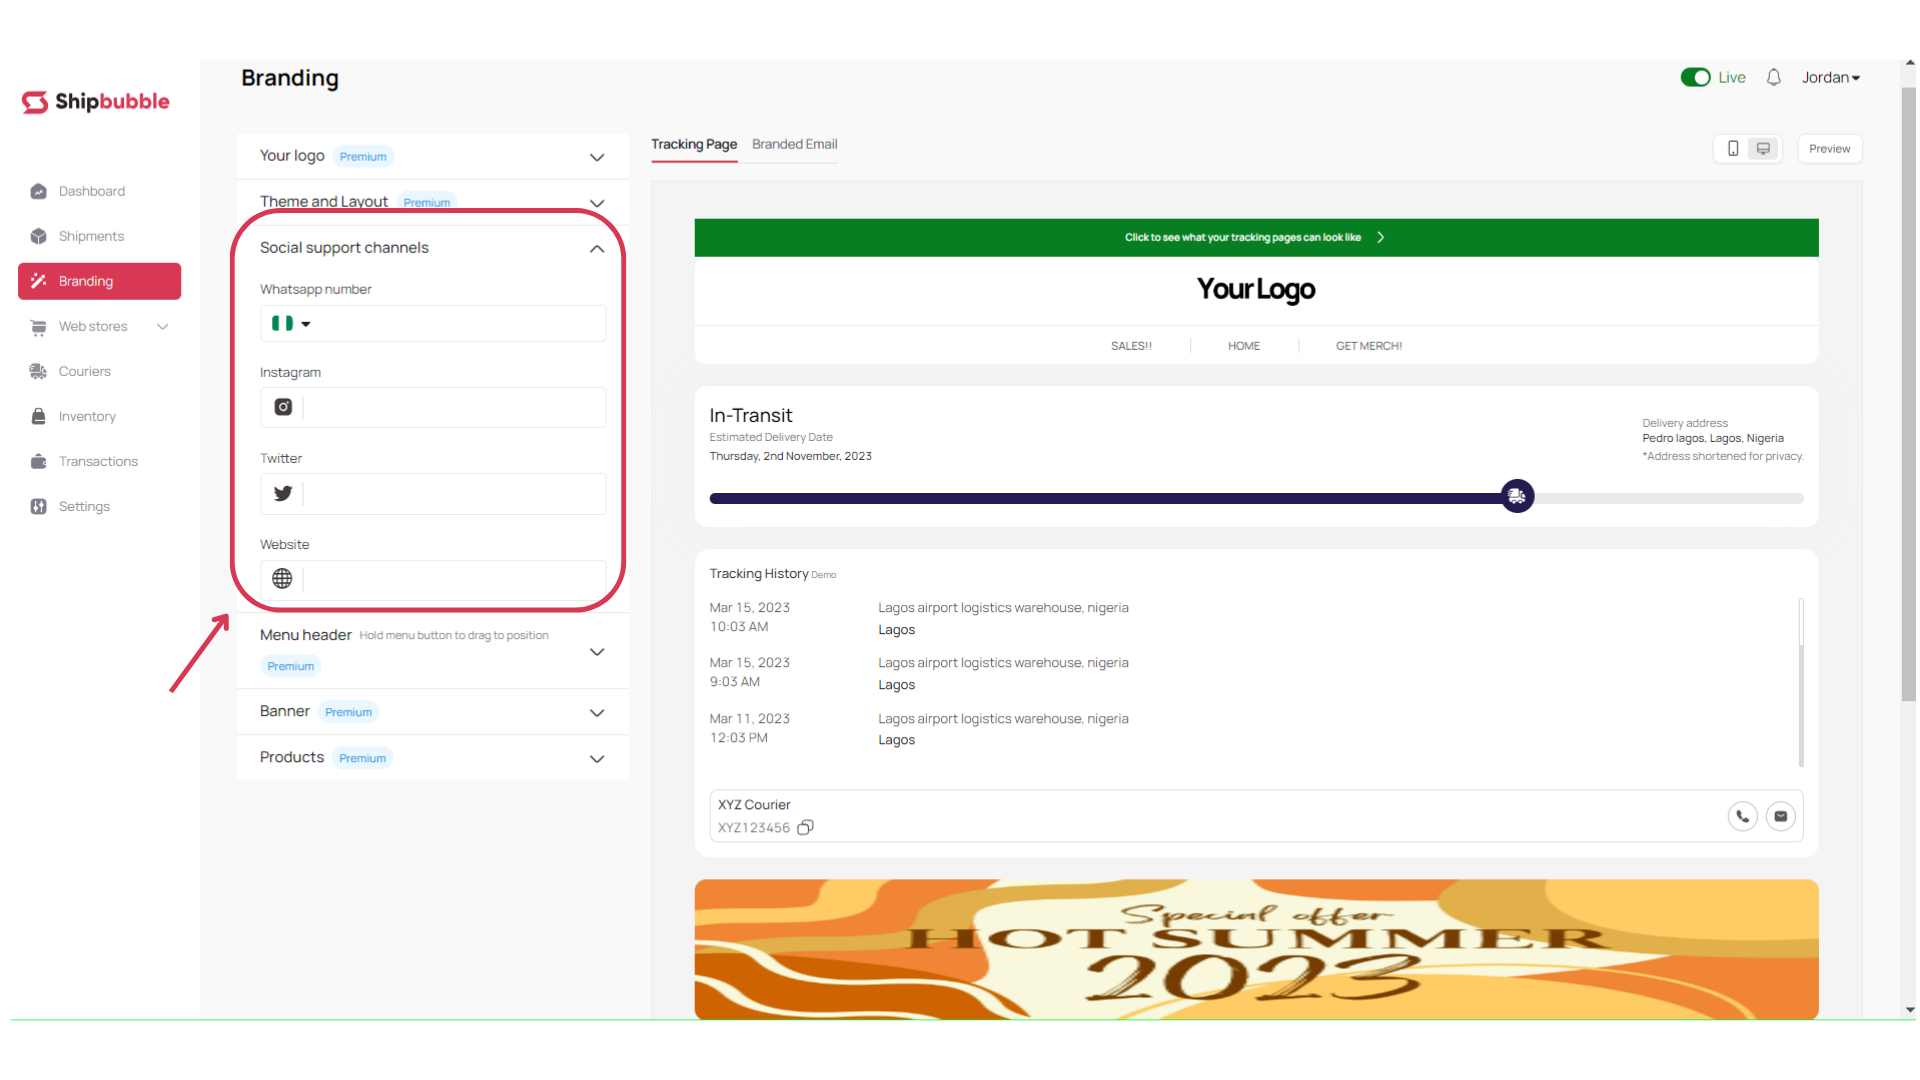Open the Jordan account menu
The height and width of the screenshot is (1080, 1920).
[1830, 78]
